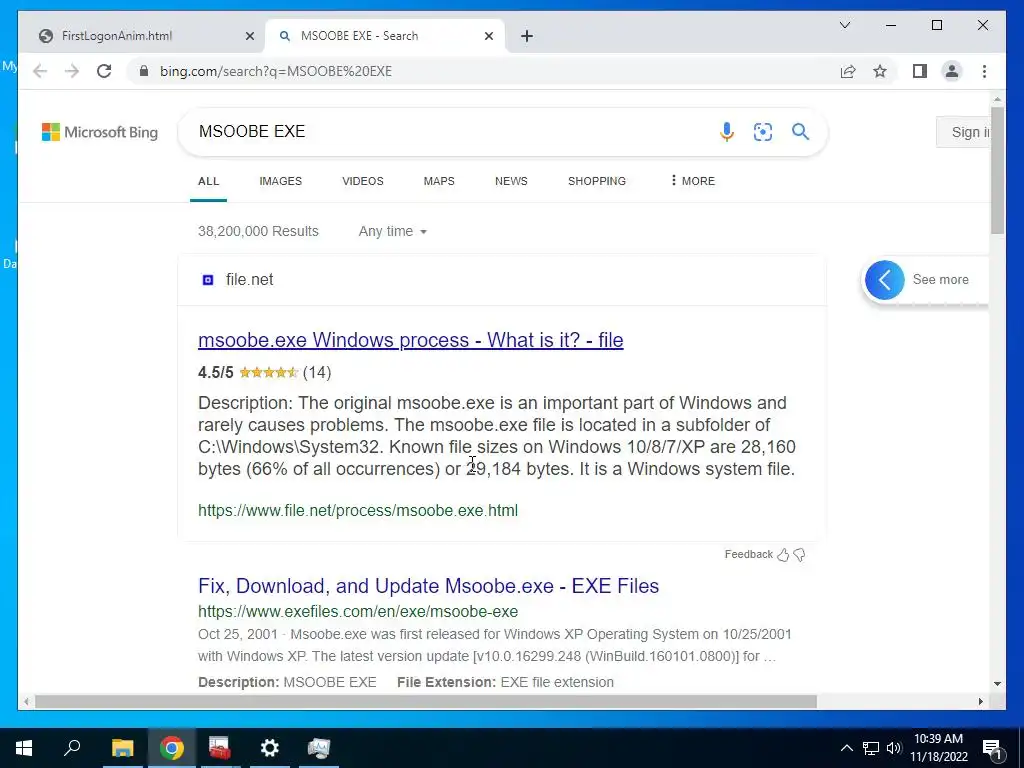This screenshot has width=1024, height=768.
Task: Expand the See more side panel arrow
Action: coord(885,280)
